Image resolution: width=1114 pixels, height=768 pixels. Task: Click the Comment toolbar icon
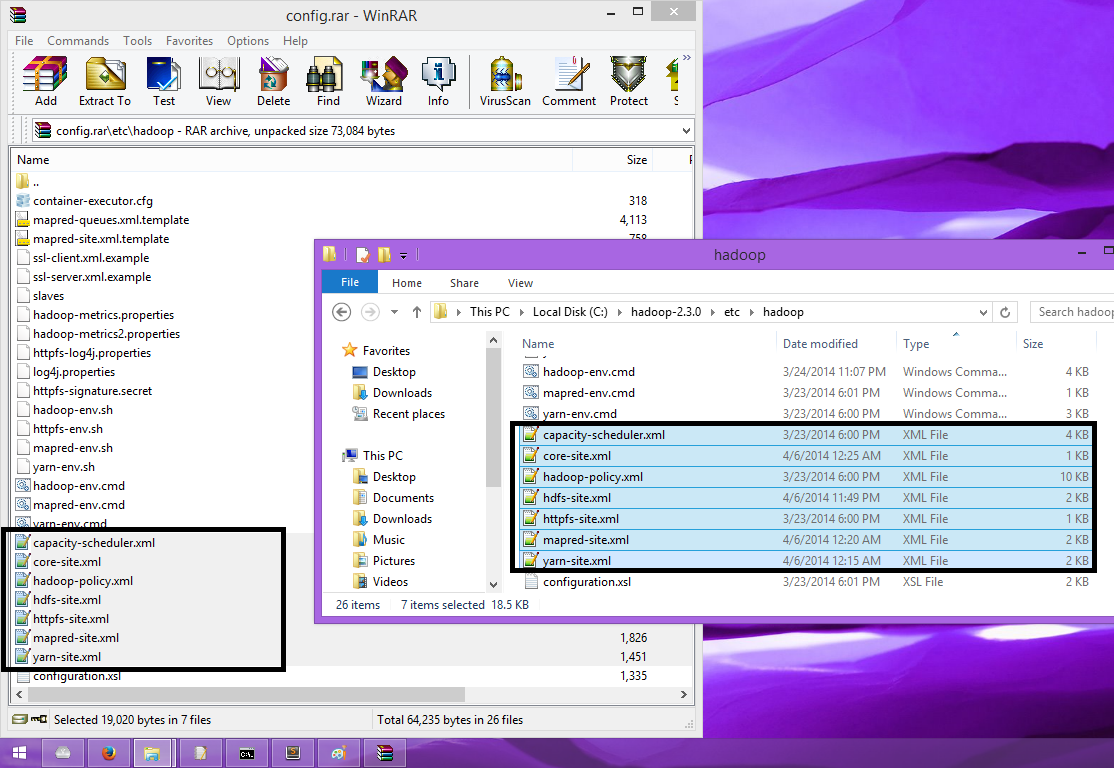(x=569, y=82)
